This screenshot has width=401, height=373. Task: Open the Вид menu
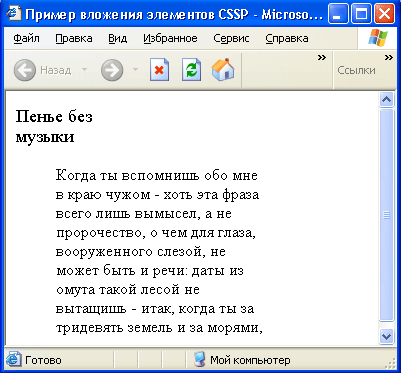118,39
